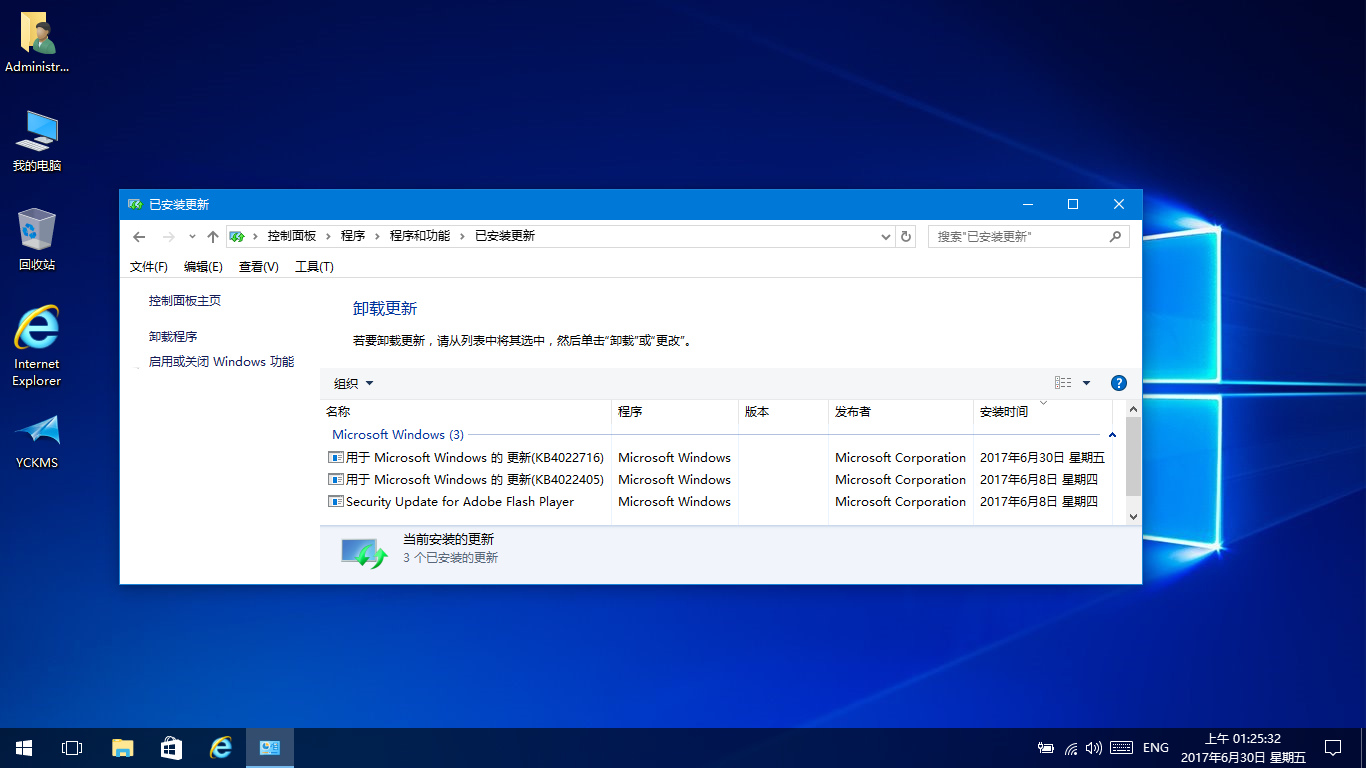Click the Up one level arrow
This screenshot has height=768, width=1366.
(212, 237)
